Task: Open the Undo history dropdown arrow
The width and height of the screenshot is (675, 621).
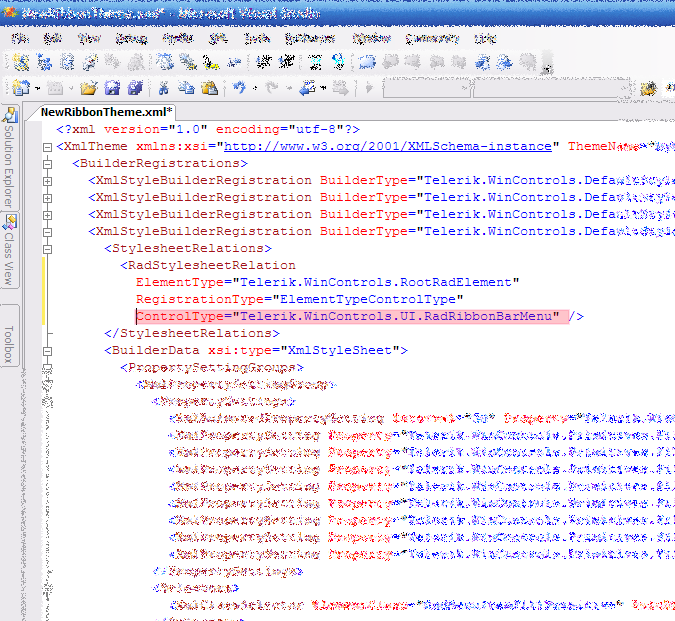Action: click(255, 89)
